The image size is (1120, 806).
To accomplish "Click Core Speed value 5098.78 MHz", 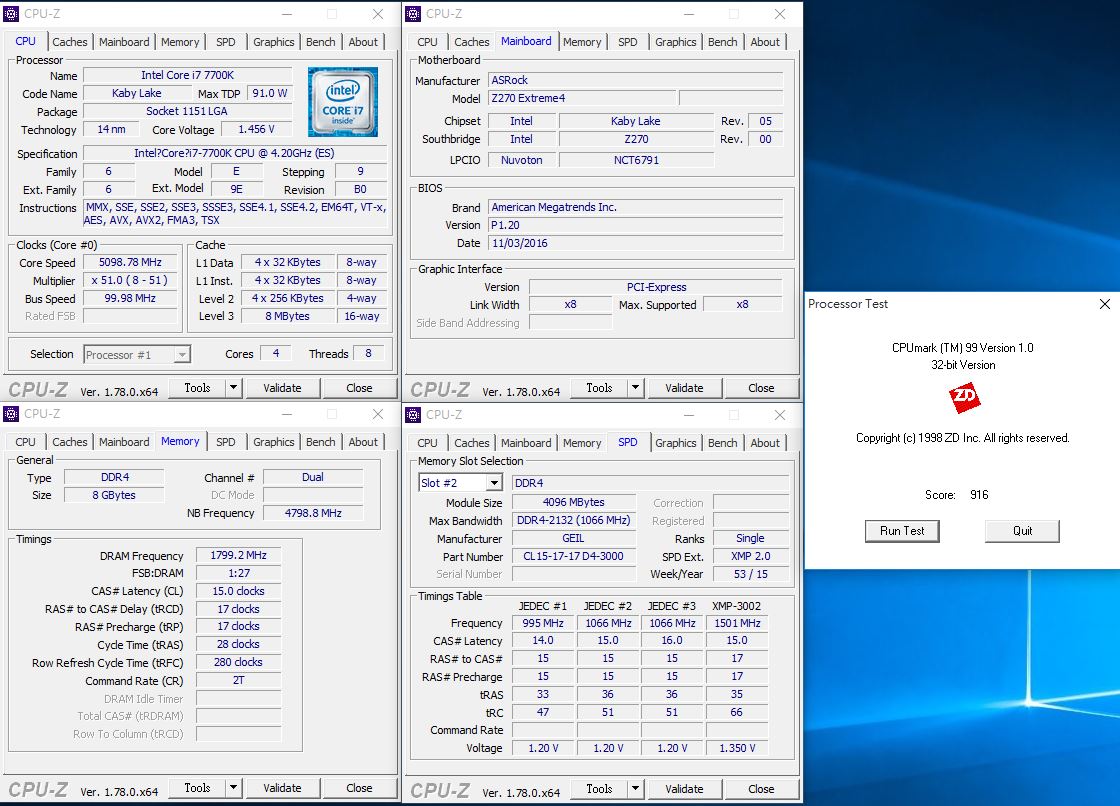I will (x=130, y=262).
